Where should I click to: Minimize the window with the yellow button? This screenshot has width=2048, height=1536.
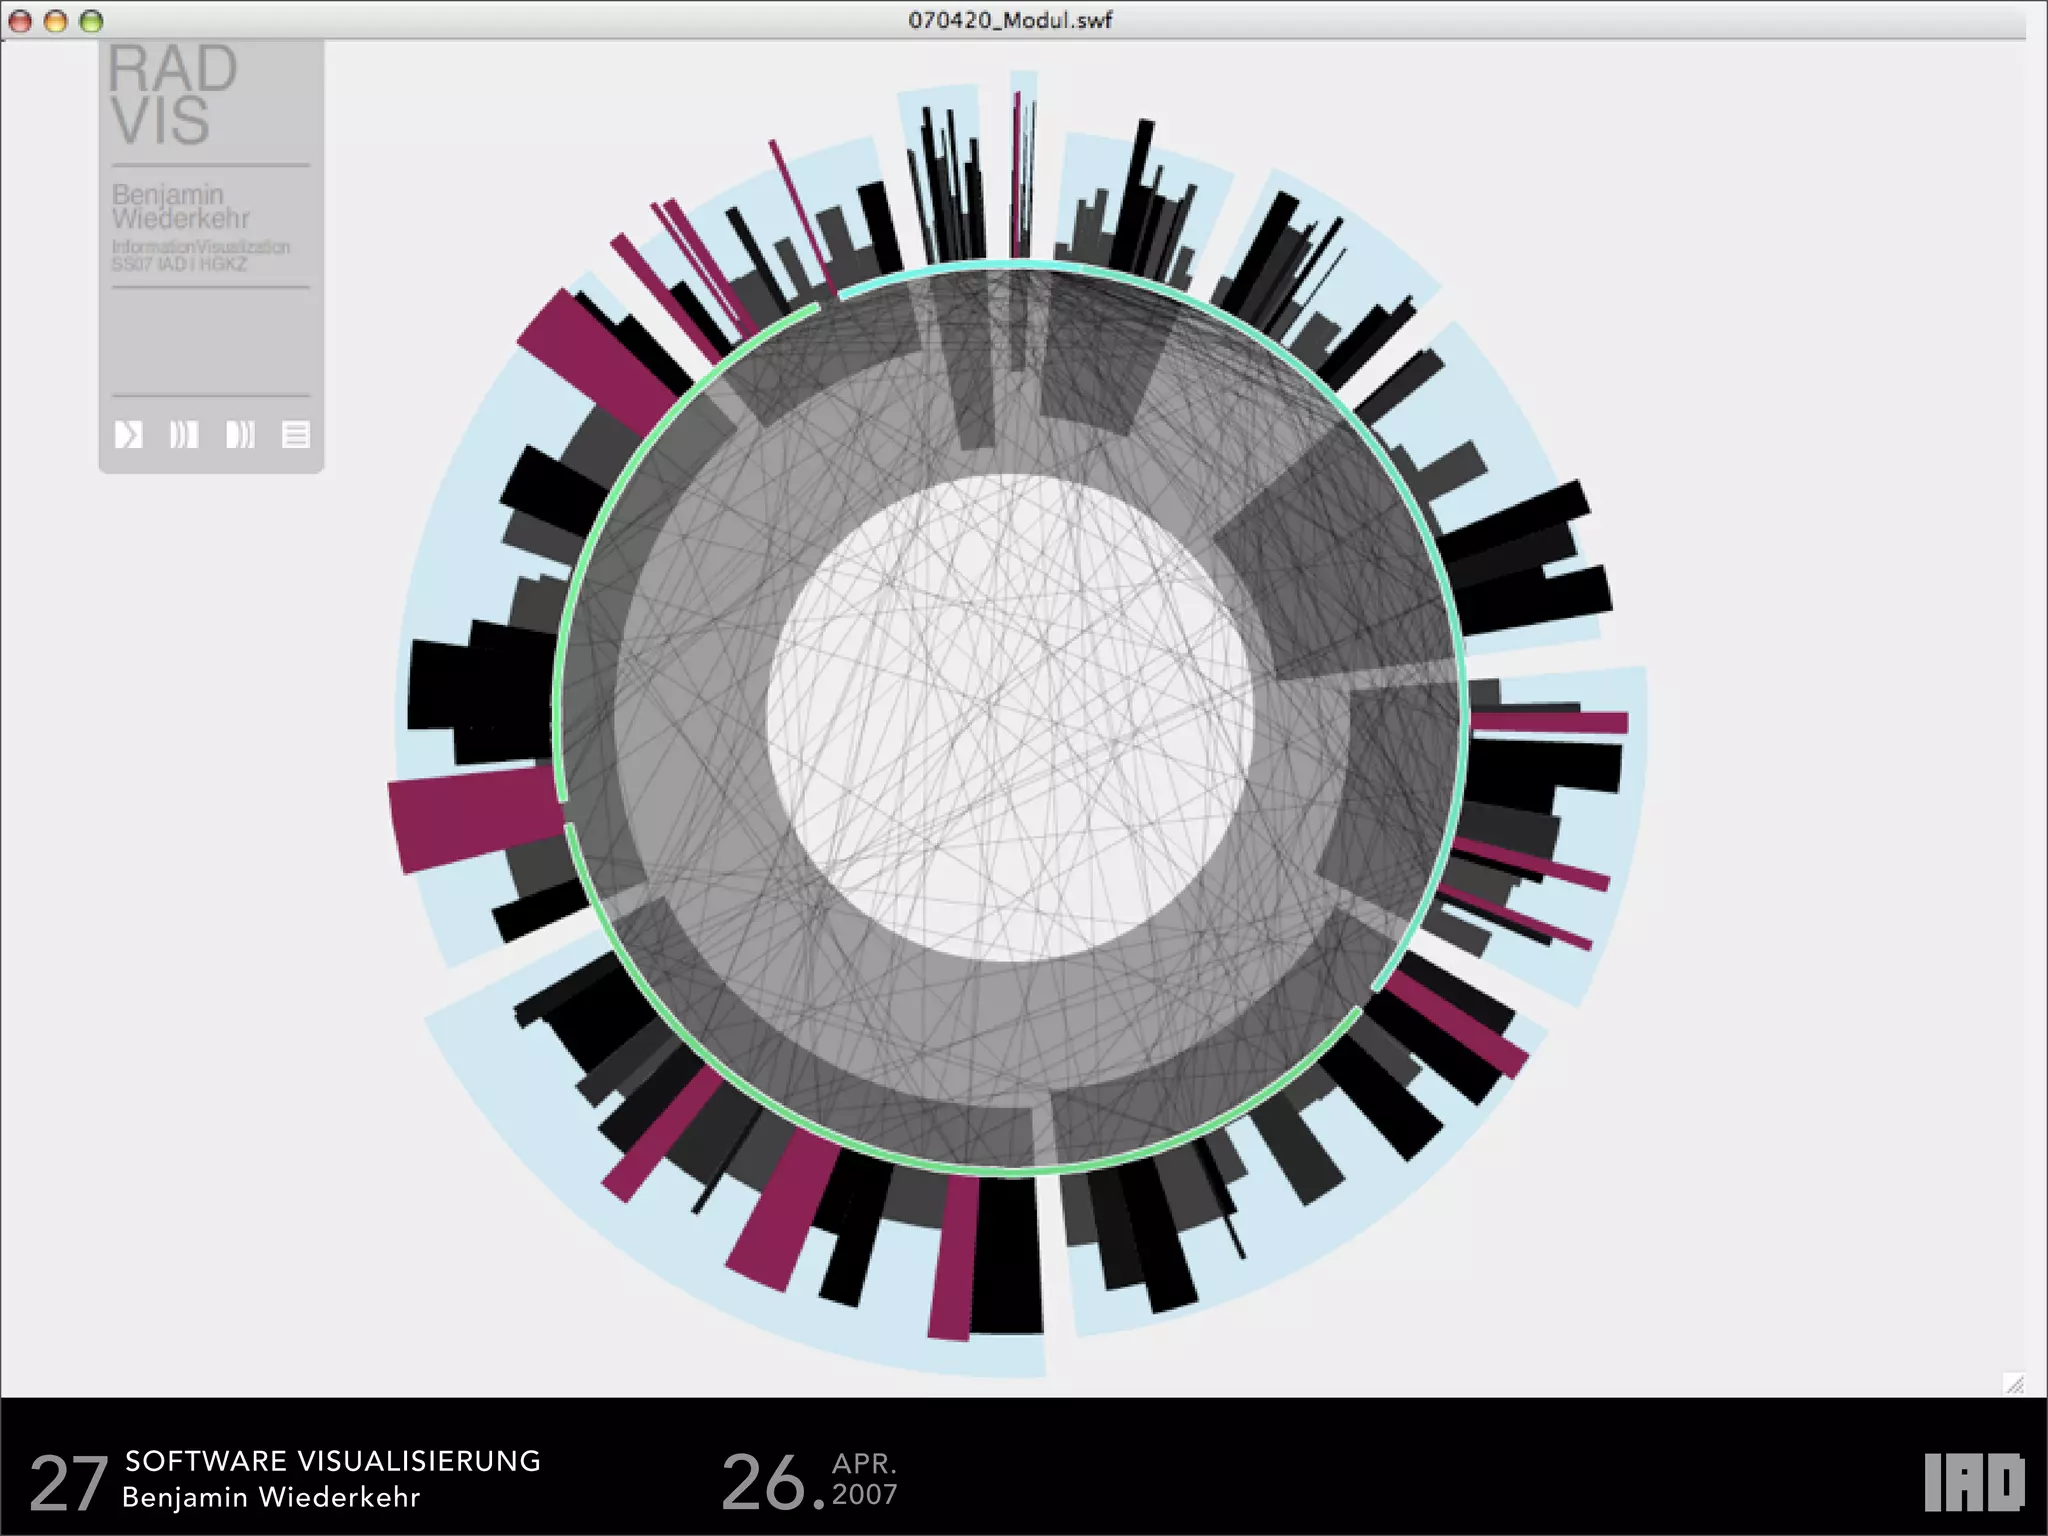pyautogui.click(x=56, y=20)
